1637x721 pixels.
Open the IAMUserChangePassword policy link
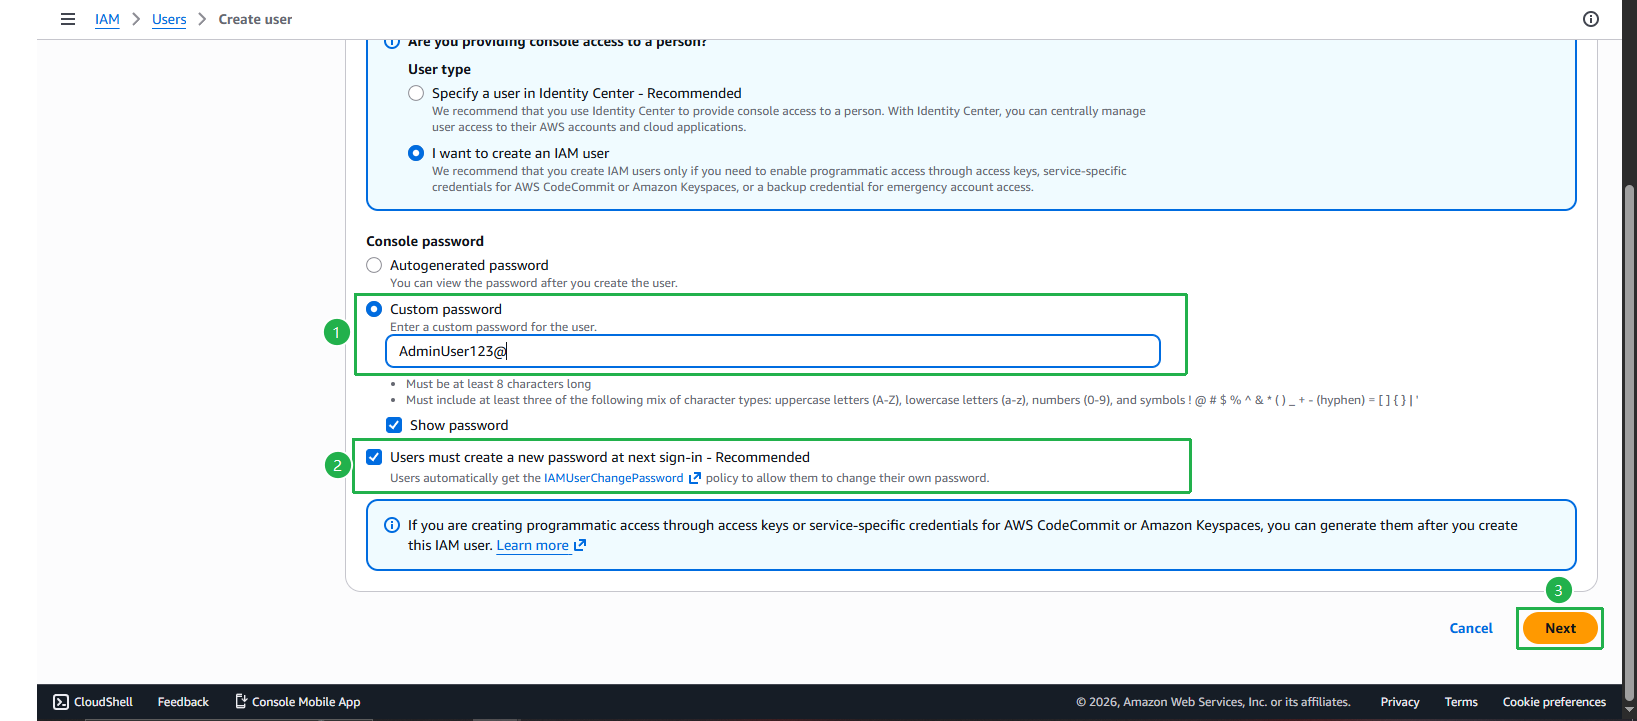click(614, 478)
